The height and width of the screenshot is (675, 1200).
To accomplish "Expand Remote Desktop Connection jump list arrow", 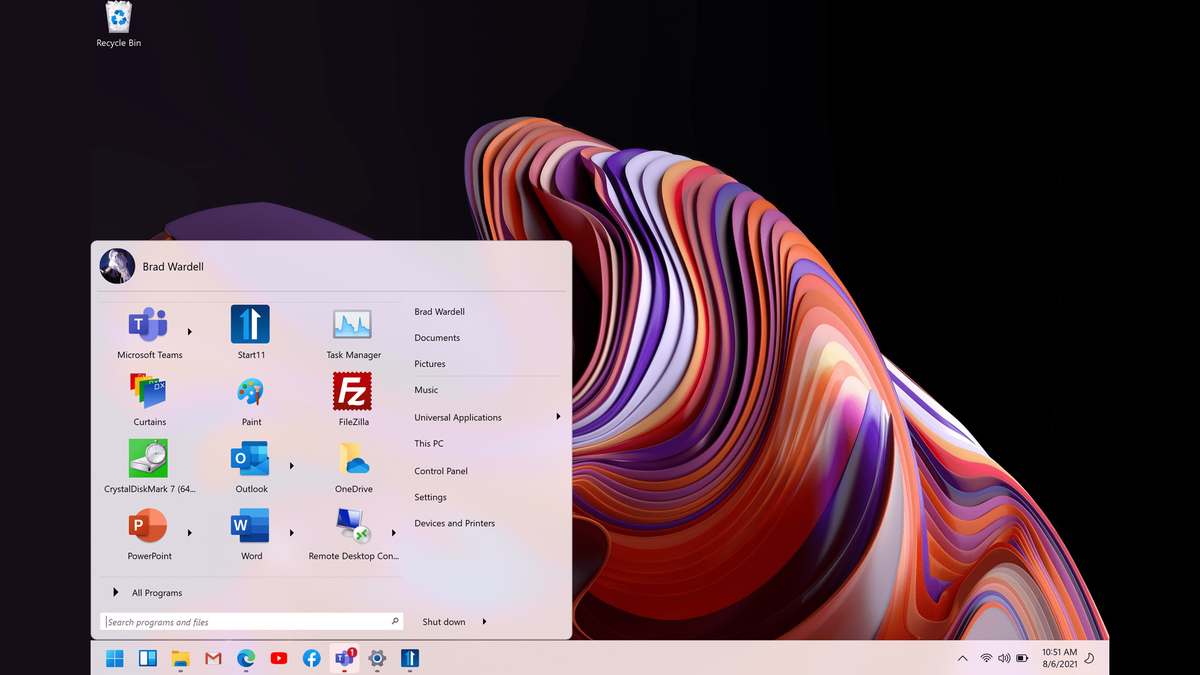I will pyautogui.click(x=394, y=533).
